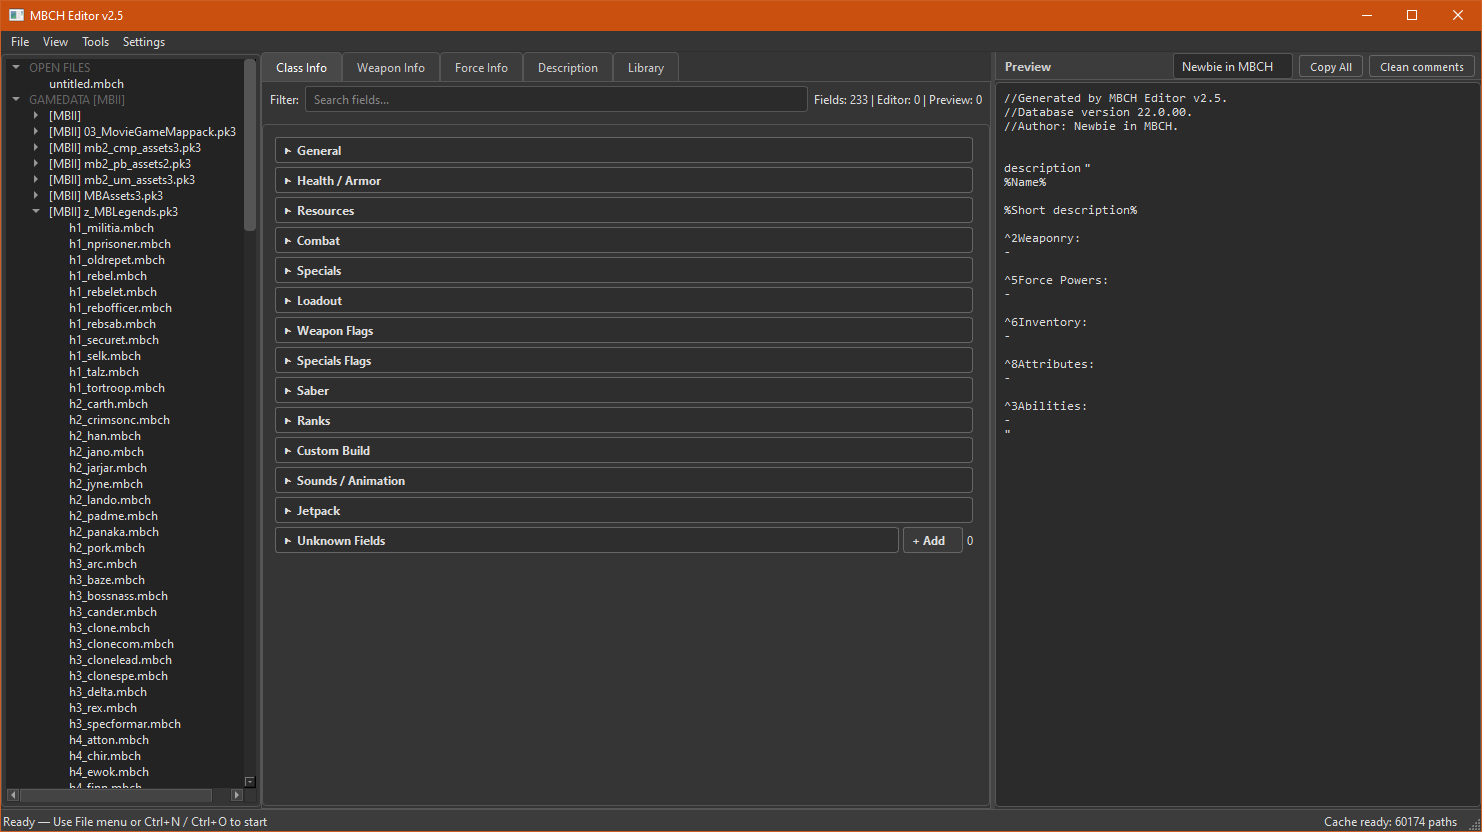This screenshot has width=1482, height=832.
Task: Click the file tree horizontal scrollbar
Action: [116, 795]
